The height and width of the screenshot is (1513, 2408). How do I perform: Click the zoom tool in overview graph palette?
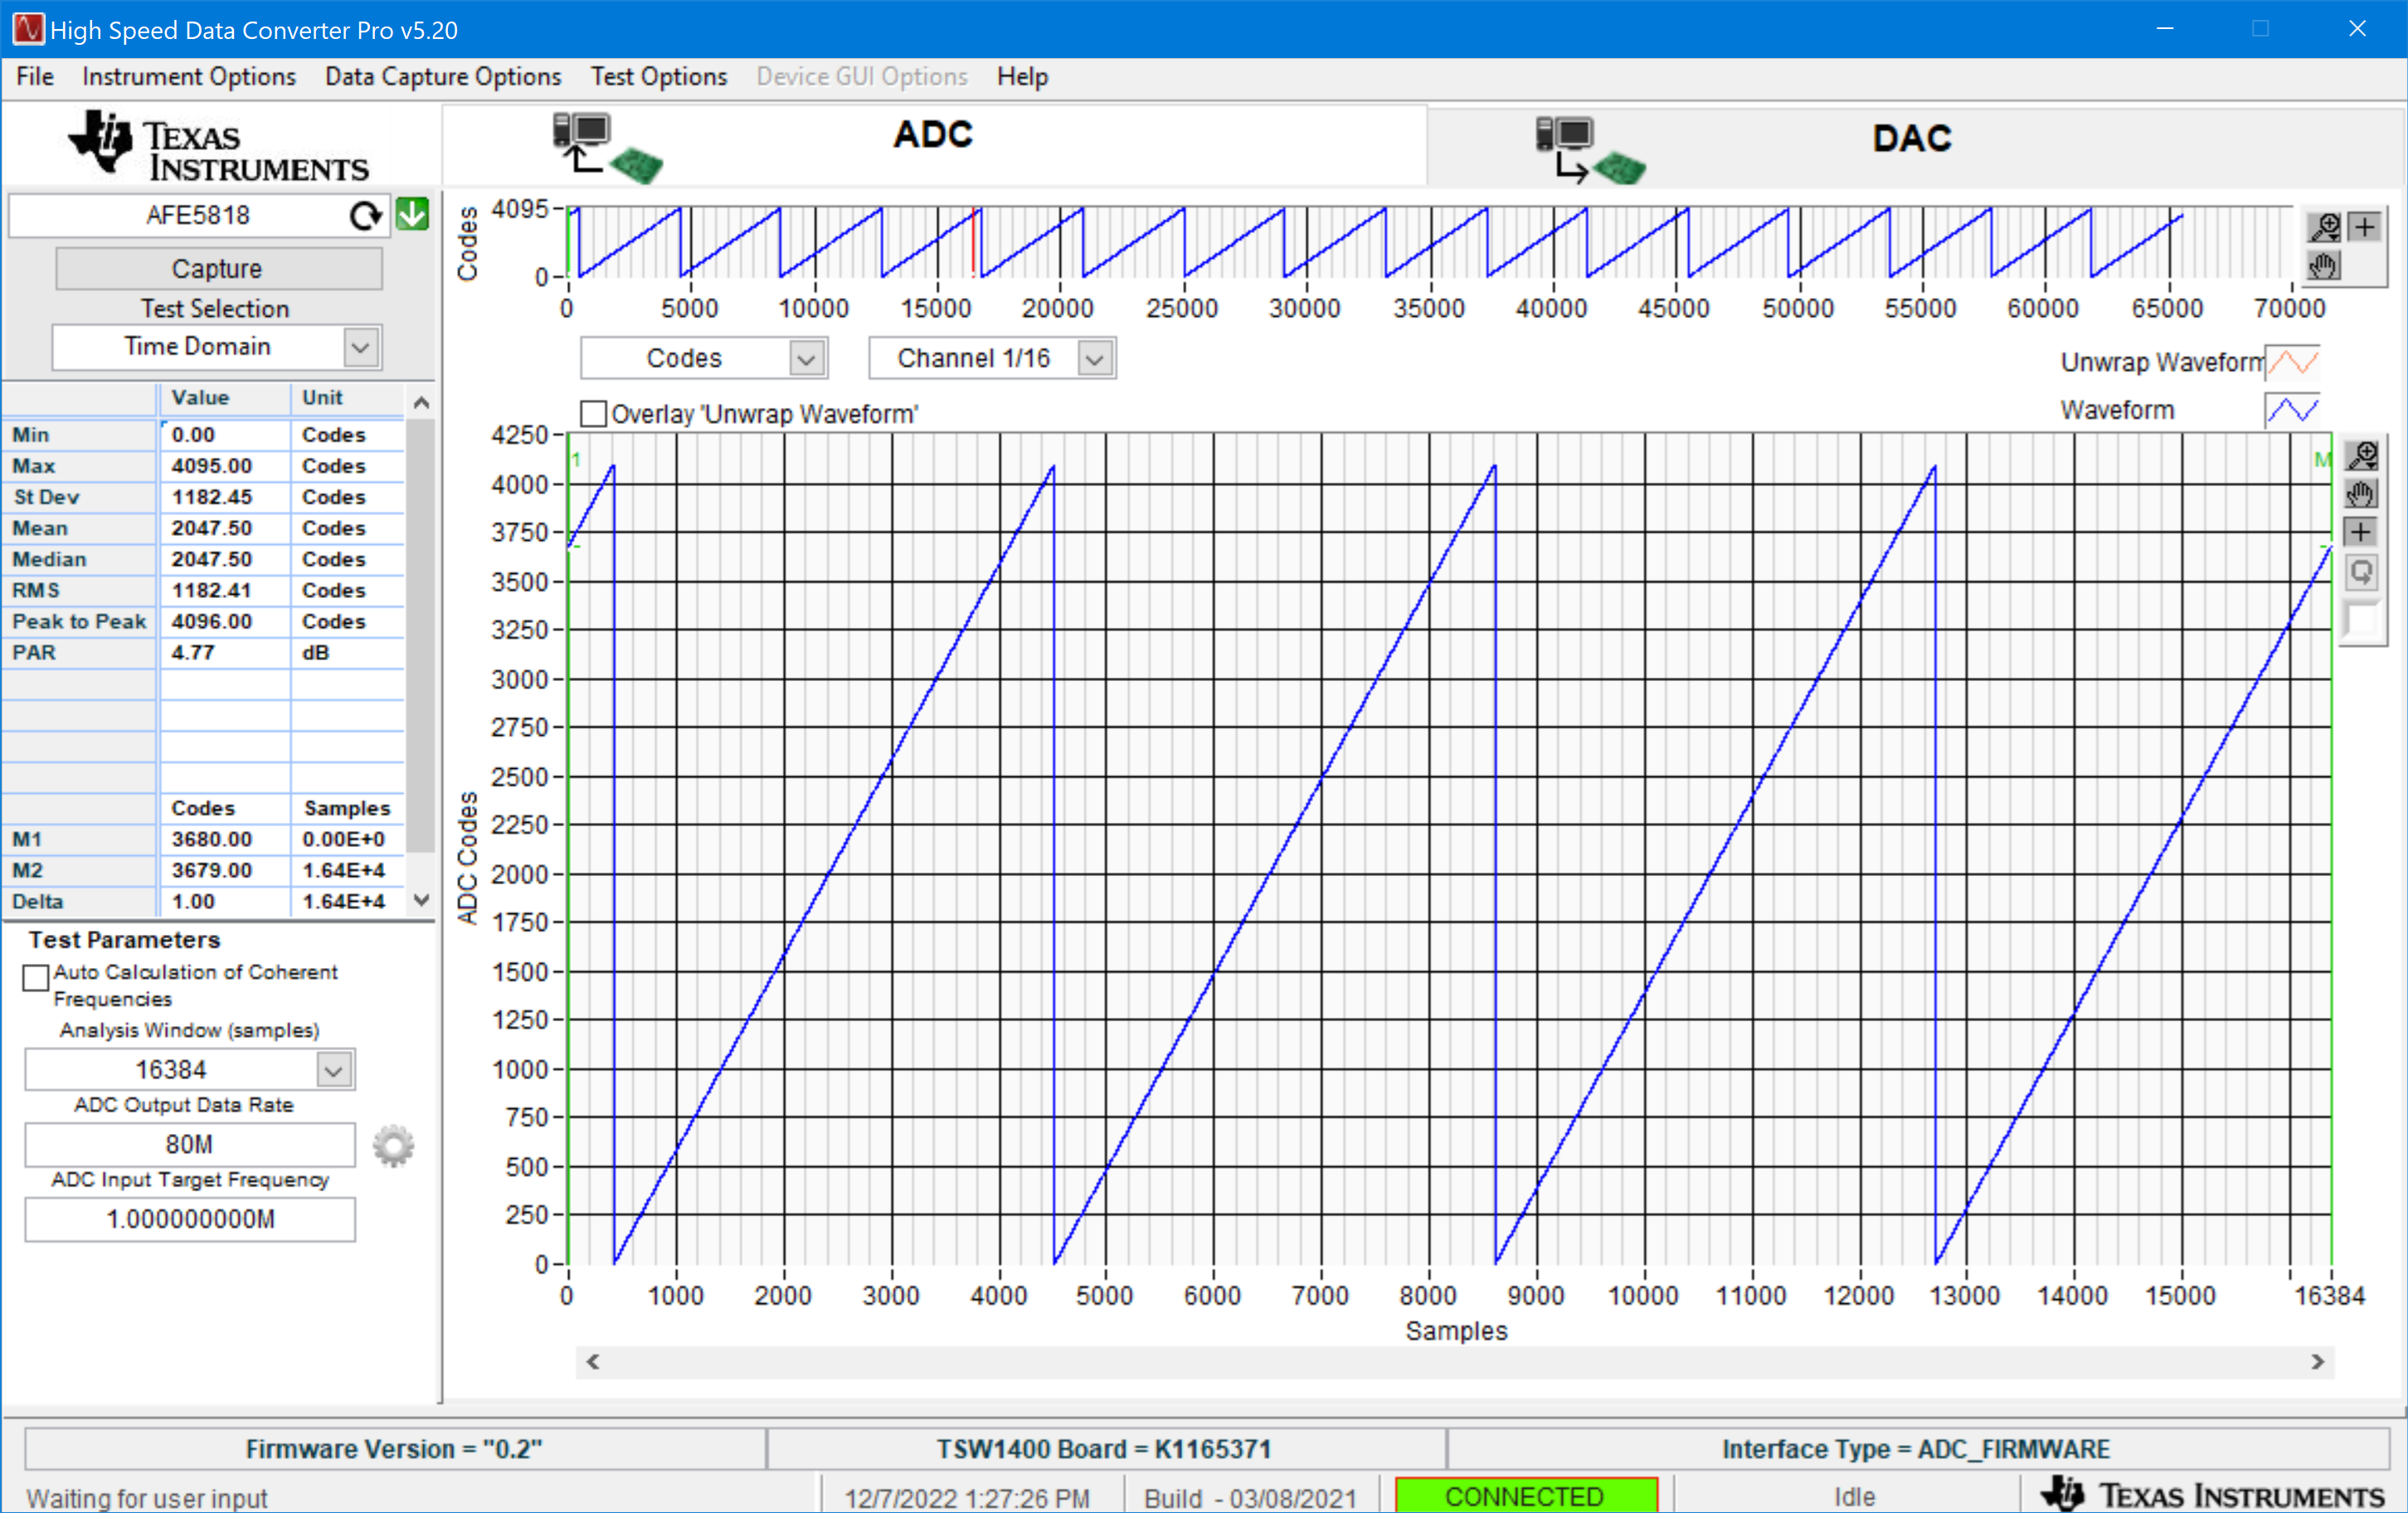point(2324,227)
